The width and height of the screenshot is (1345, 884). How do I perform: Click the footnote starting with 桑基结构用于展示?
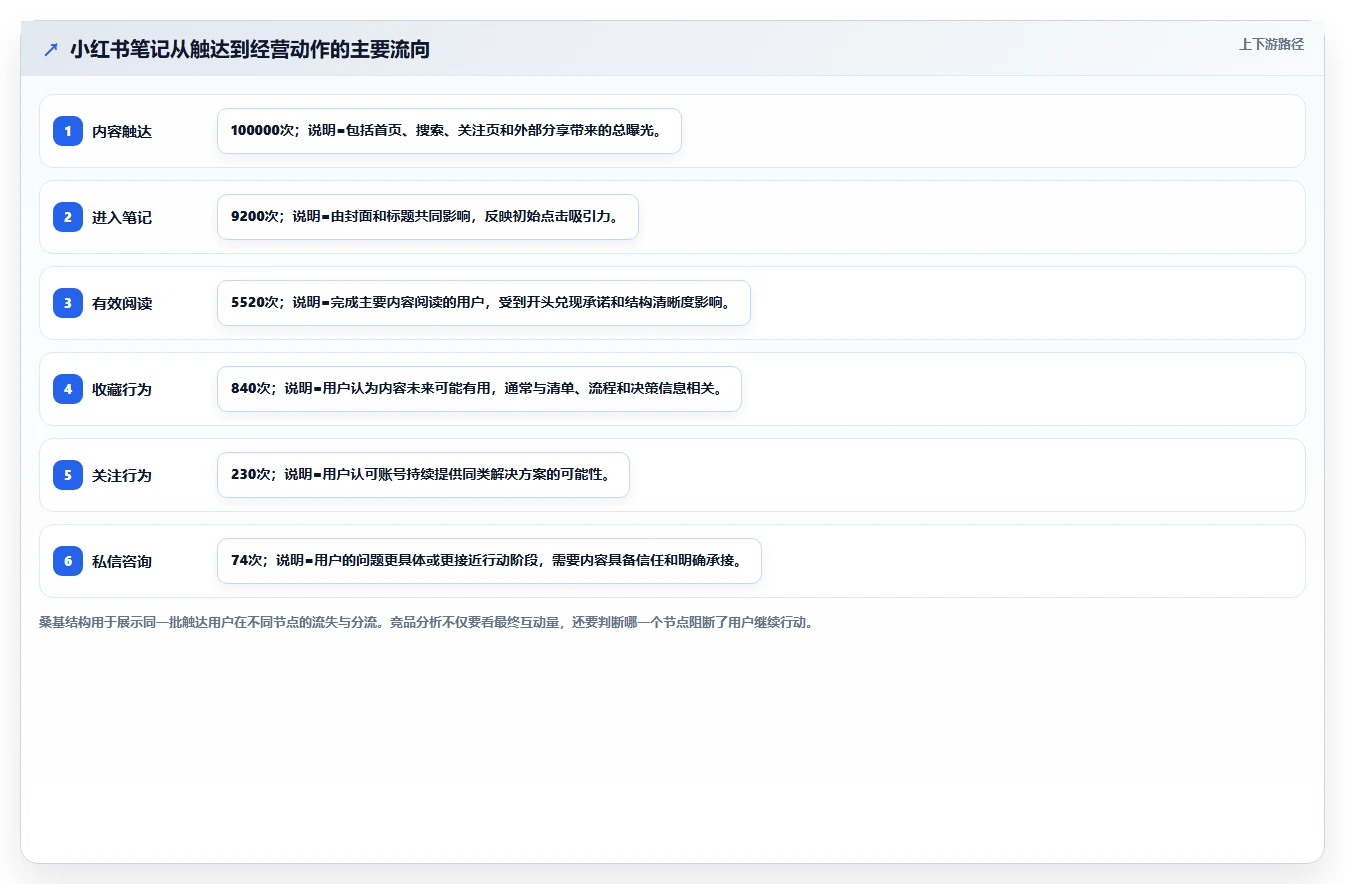[x=426, y=622]
